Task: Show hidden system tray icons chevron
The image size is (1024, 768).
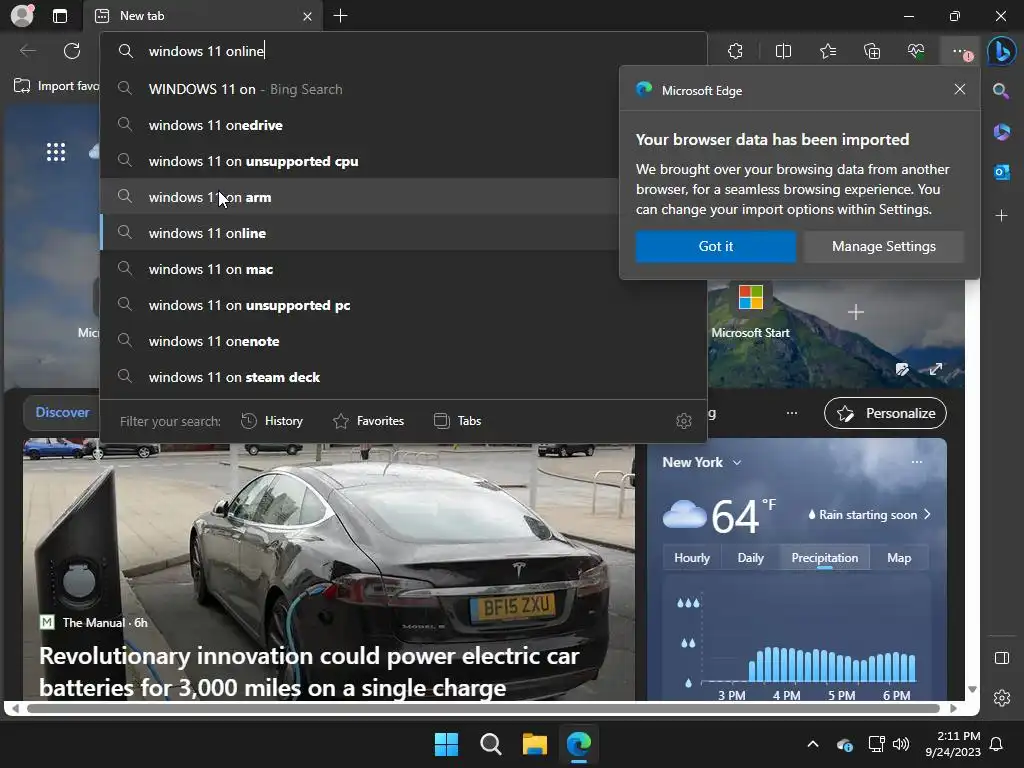Action: pyautogui.click(x=813, y=744)
